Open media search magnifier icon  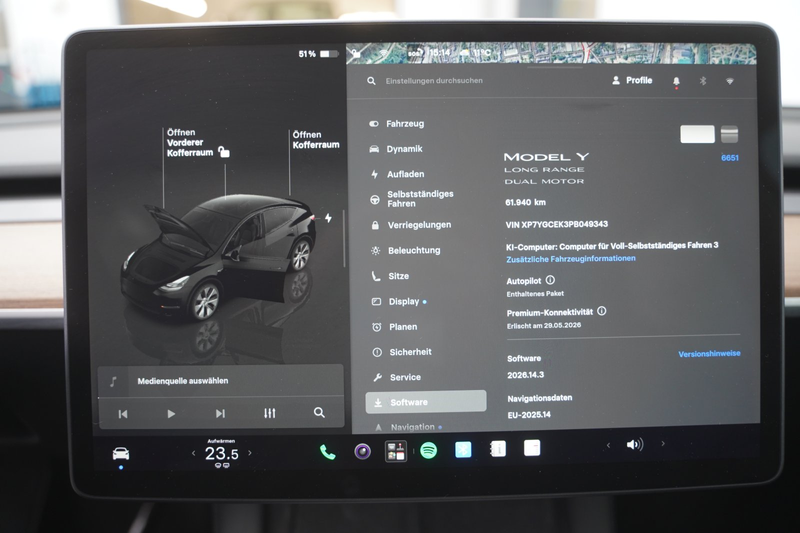tap(319, 412)
